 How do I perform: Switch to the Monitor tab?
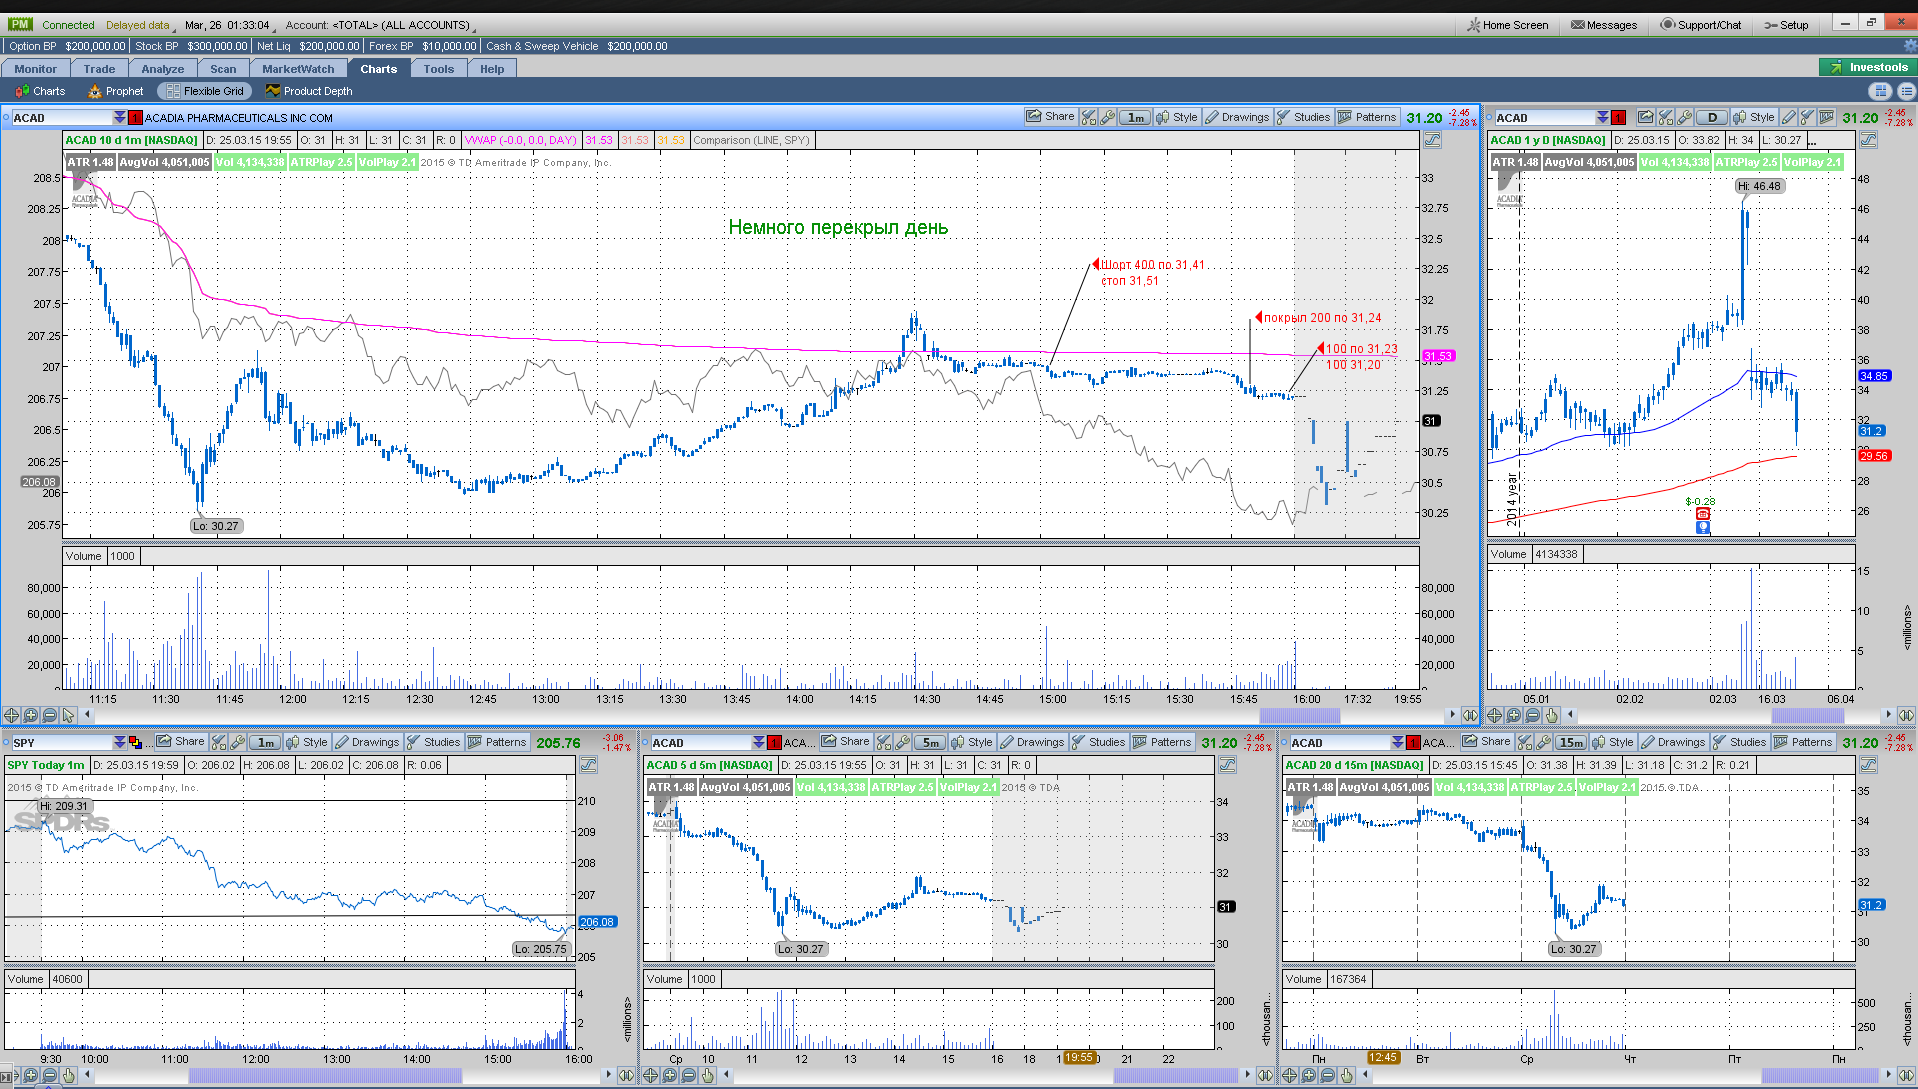pyautogui.click(x=36, y=69)
